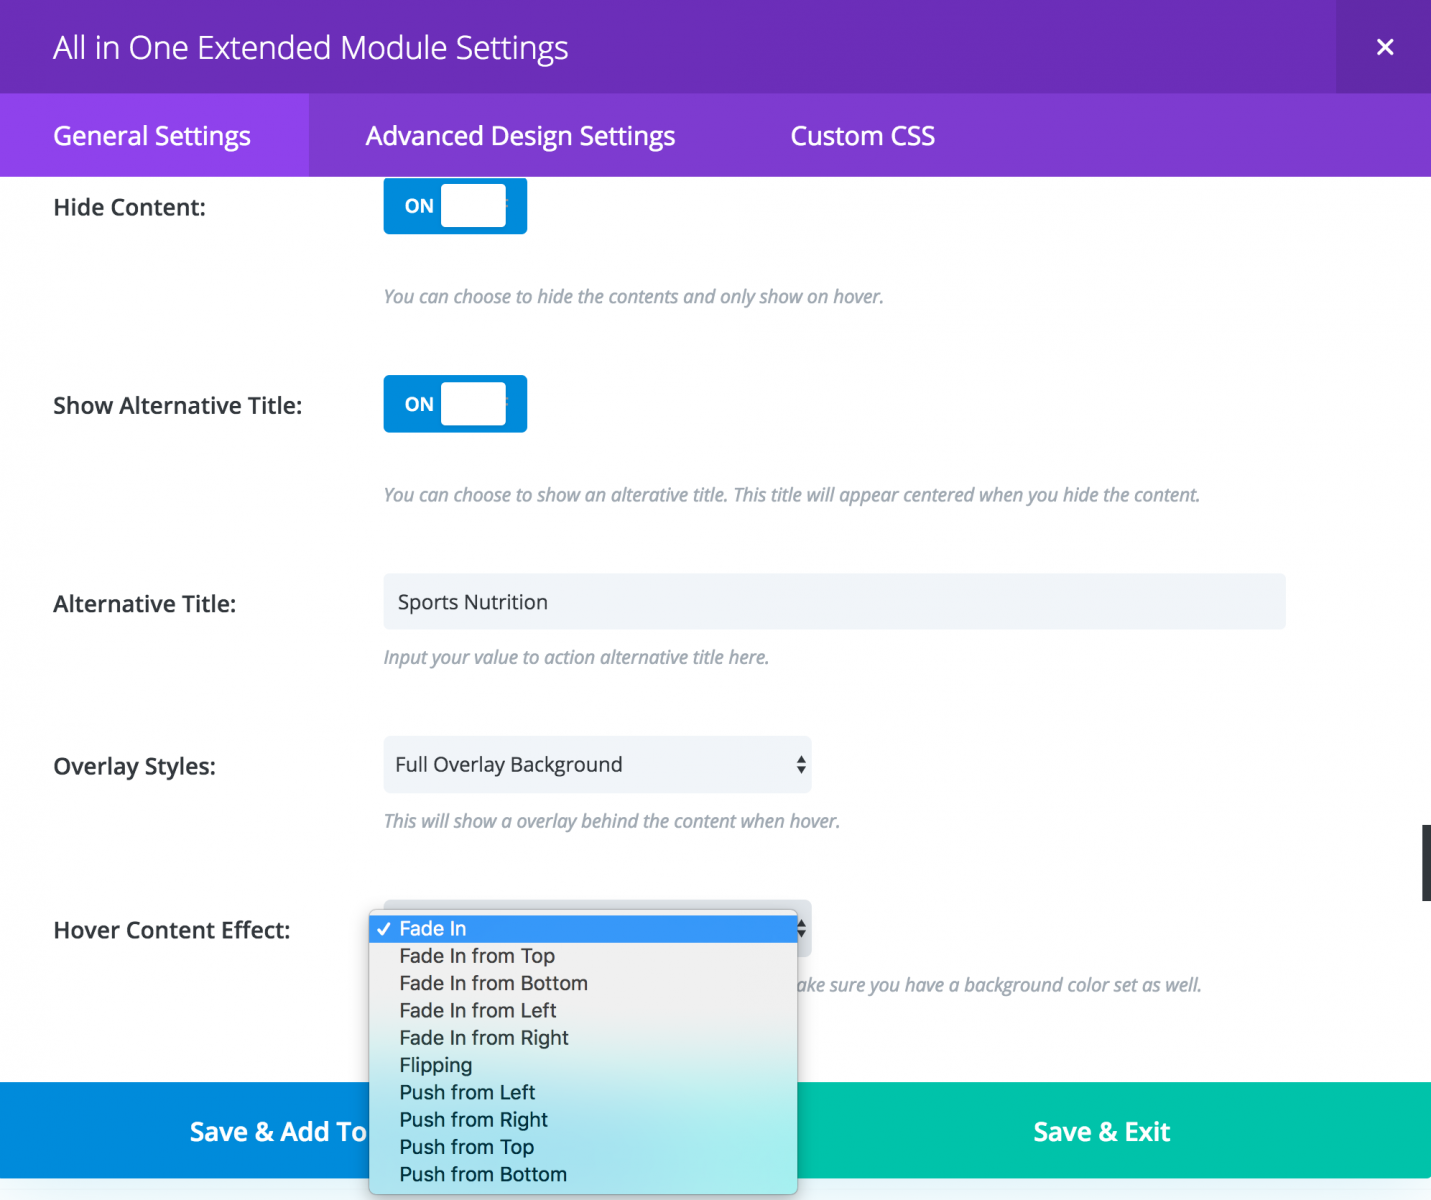This screenshot has width=1431, height=1200.
Task: Click the 'Alternative Title:' label
Action: [x=144, y=604]
